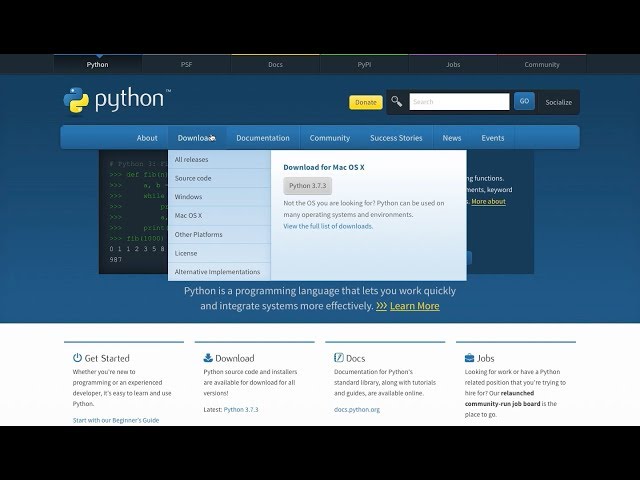The image size is (640, 480).
Task: Click the Jobs section heading
Action: [x=486, y=358]
